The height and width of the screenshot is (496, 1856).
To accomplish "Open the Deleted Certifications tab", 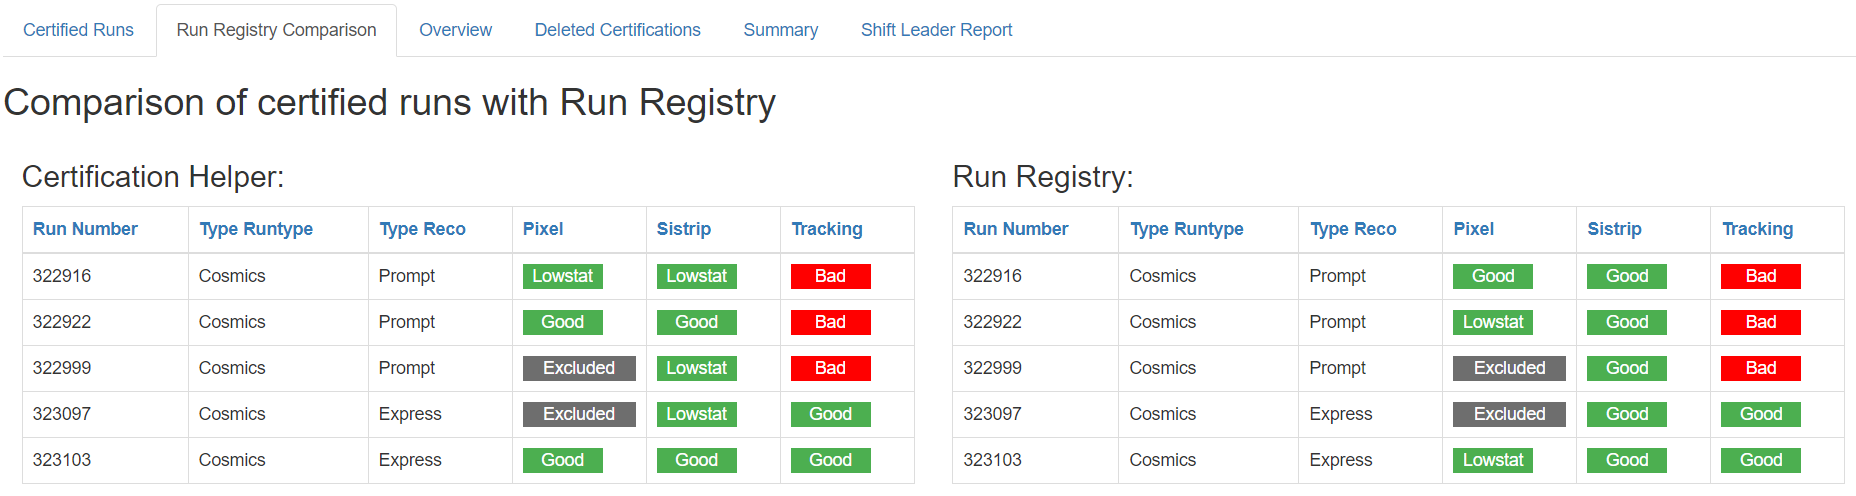I will [617, 30].
